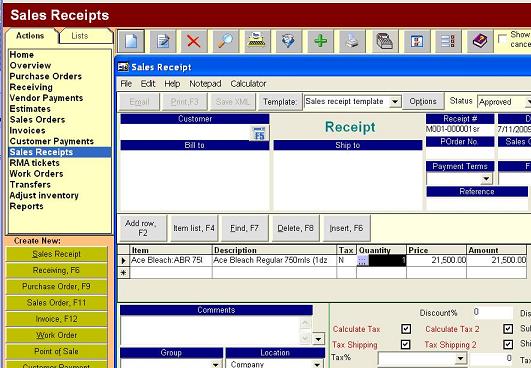This screenshot has height=368, width=531.
Task: Select Vendor Payments in Actions list
Action: point(60,98)
